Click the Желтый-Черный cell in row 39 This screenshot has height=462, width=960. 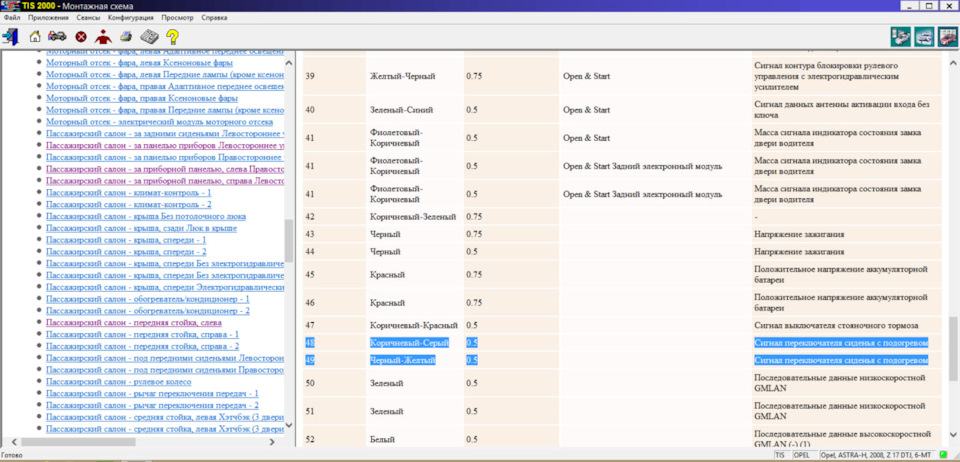click(x=414, y=76)
